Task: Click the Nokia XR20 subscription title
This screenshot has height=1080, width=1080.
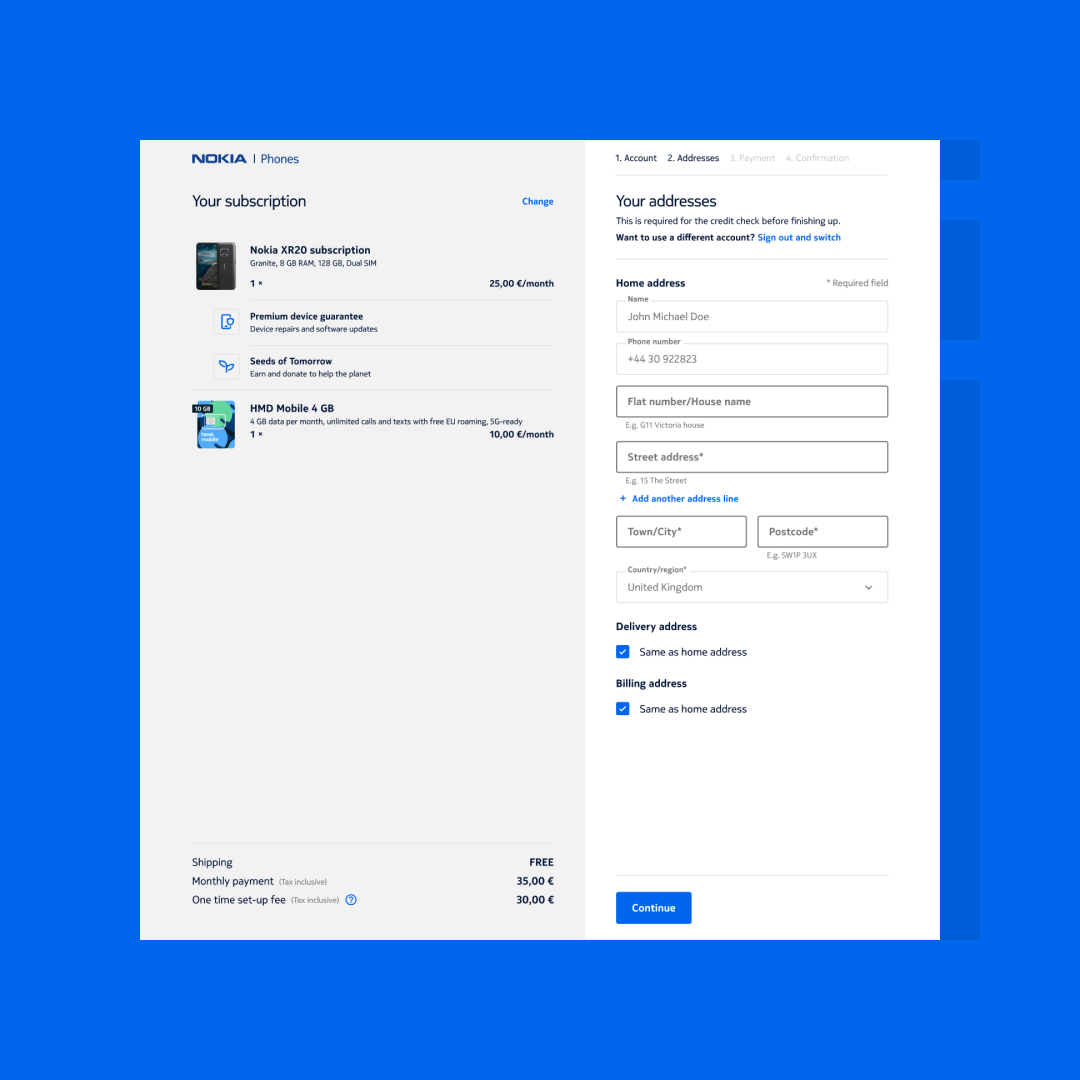Action: pos(310,250)
